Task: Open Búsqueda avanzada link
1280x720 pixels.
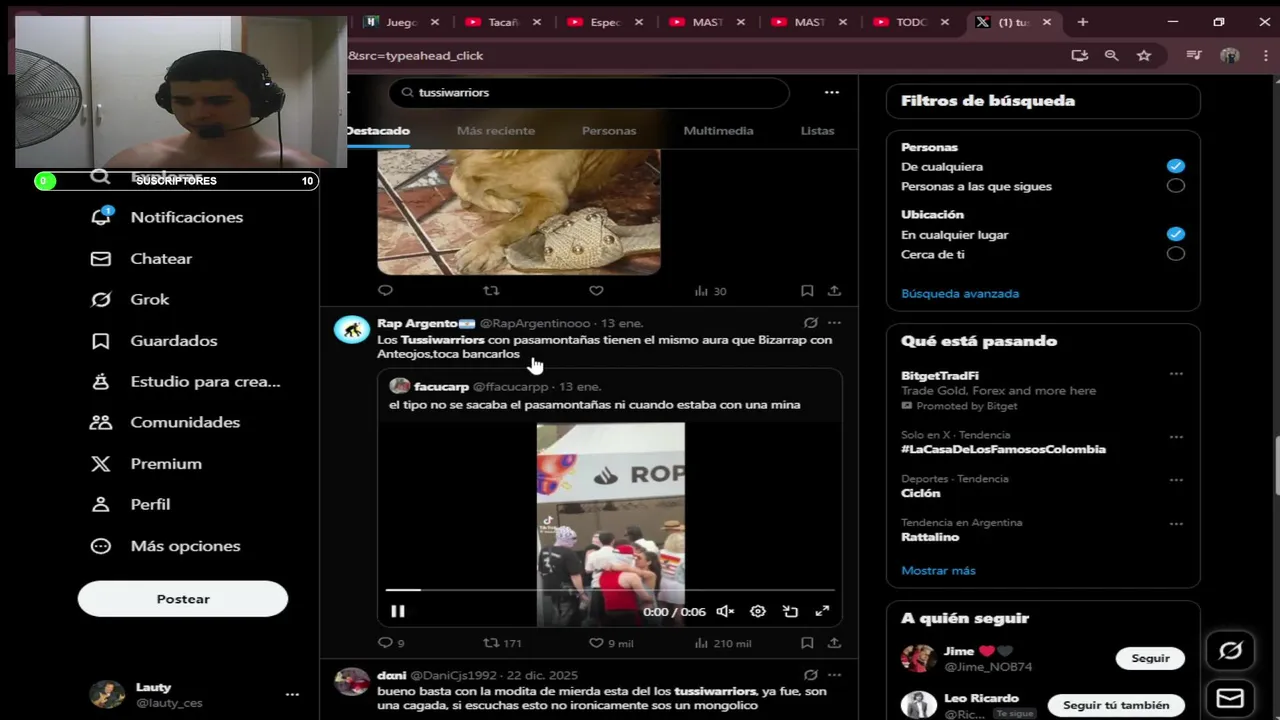Action: tap(960, 293)
